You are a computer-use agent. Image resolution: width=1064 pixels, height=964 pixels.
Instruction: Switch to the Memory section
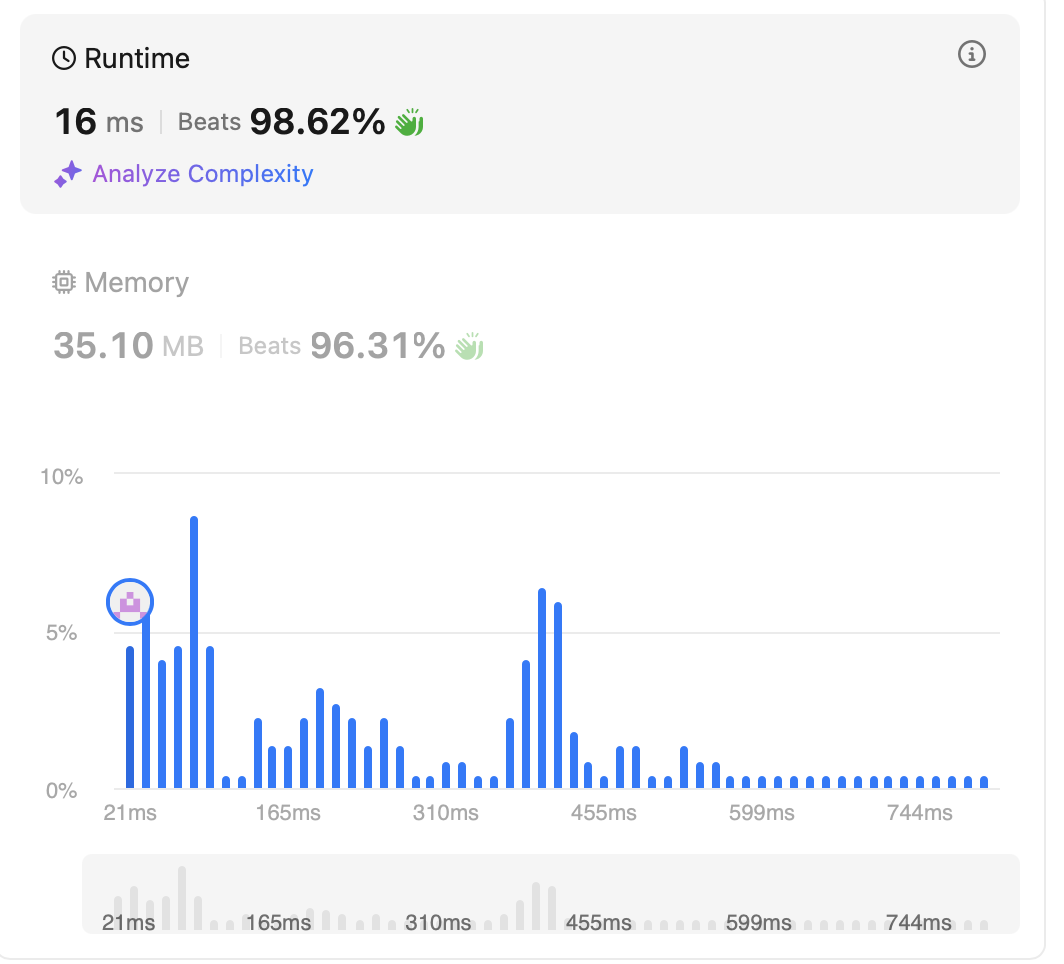[x=136, y=283]
